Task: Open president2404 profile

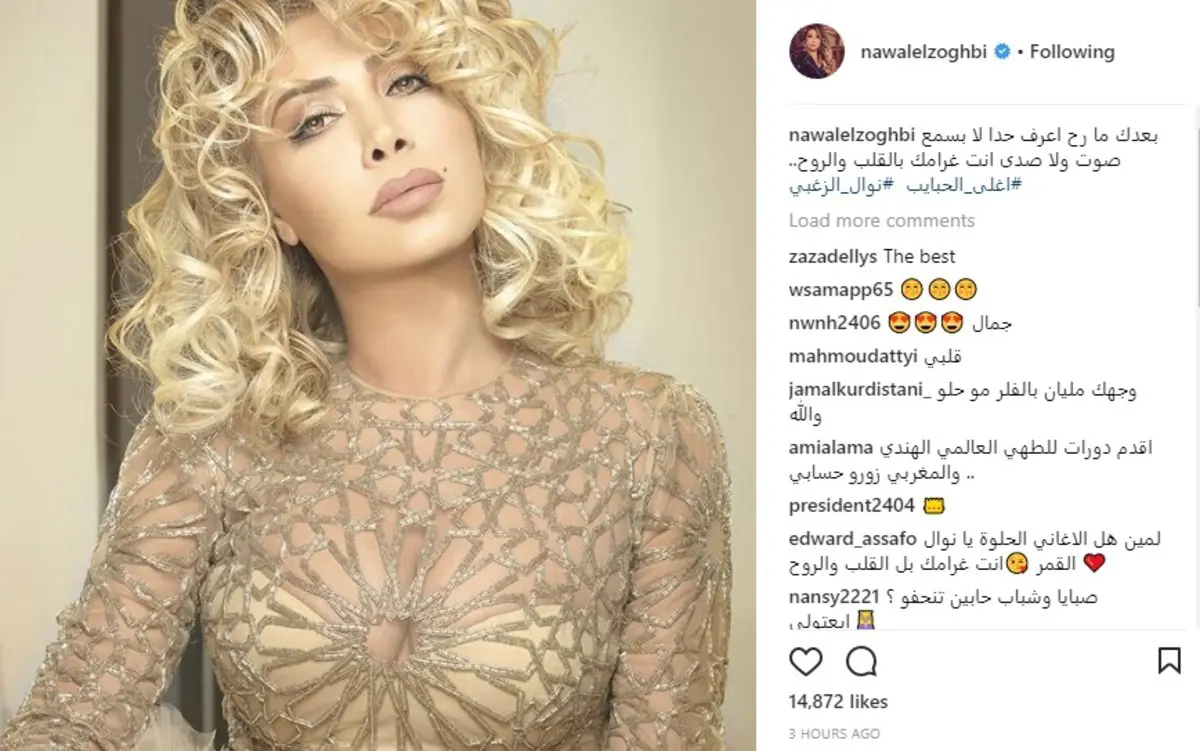Action: pyautogui.click(x=842, y=504)
